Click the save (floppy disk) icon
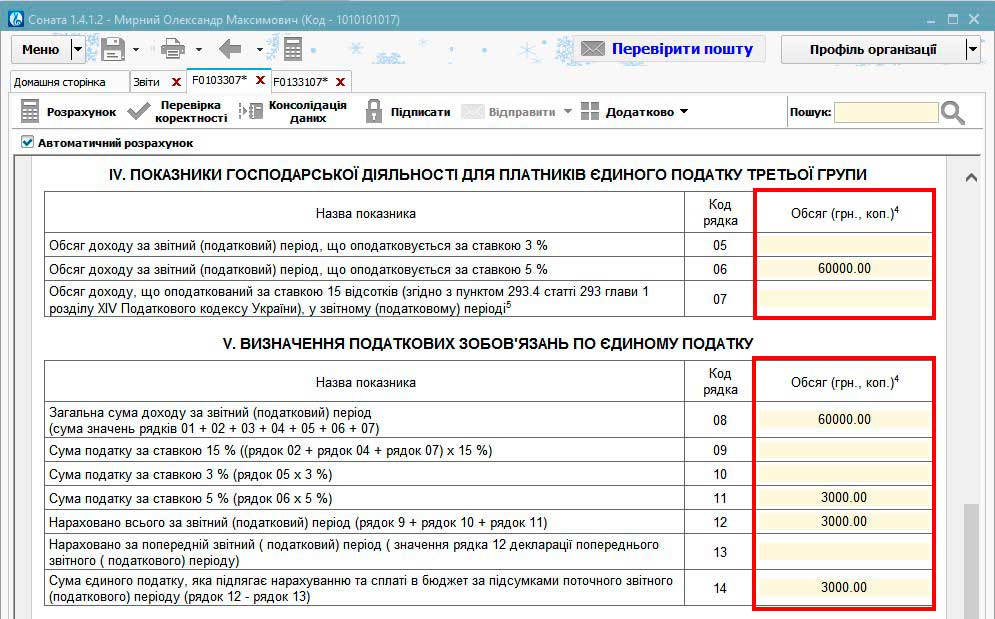Screen dimensions: 995x619 click(x=112, y=49)
